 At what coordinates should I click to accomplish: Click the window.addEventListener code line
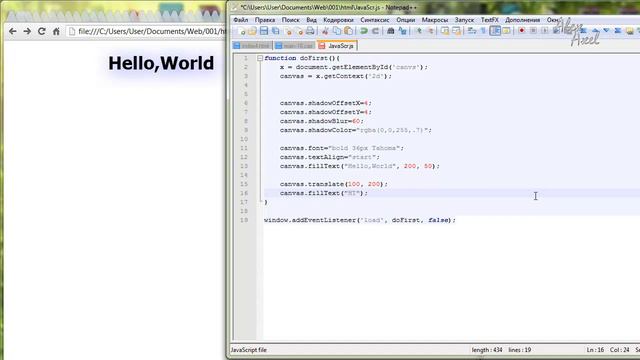(x=360, y=220)
